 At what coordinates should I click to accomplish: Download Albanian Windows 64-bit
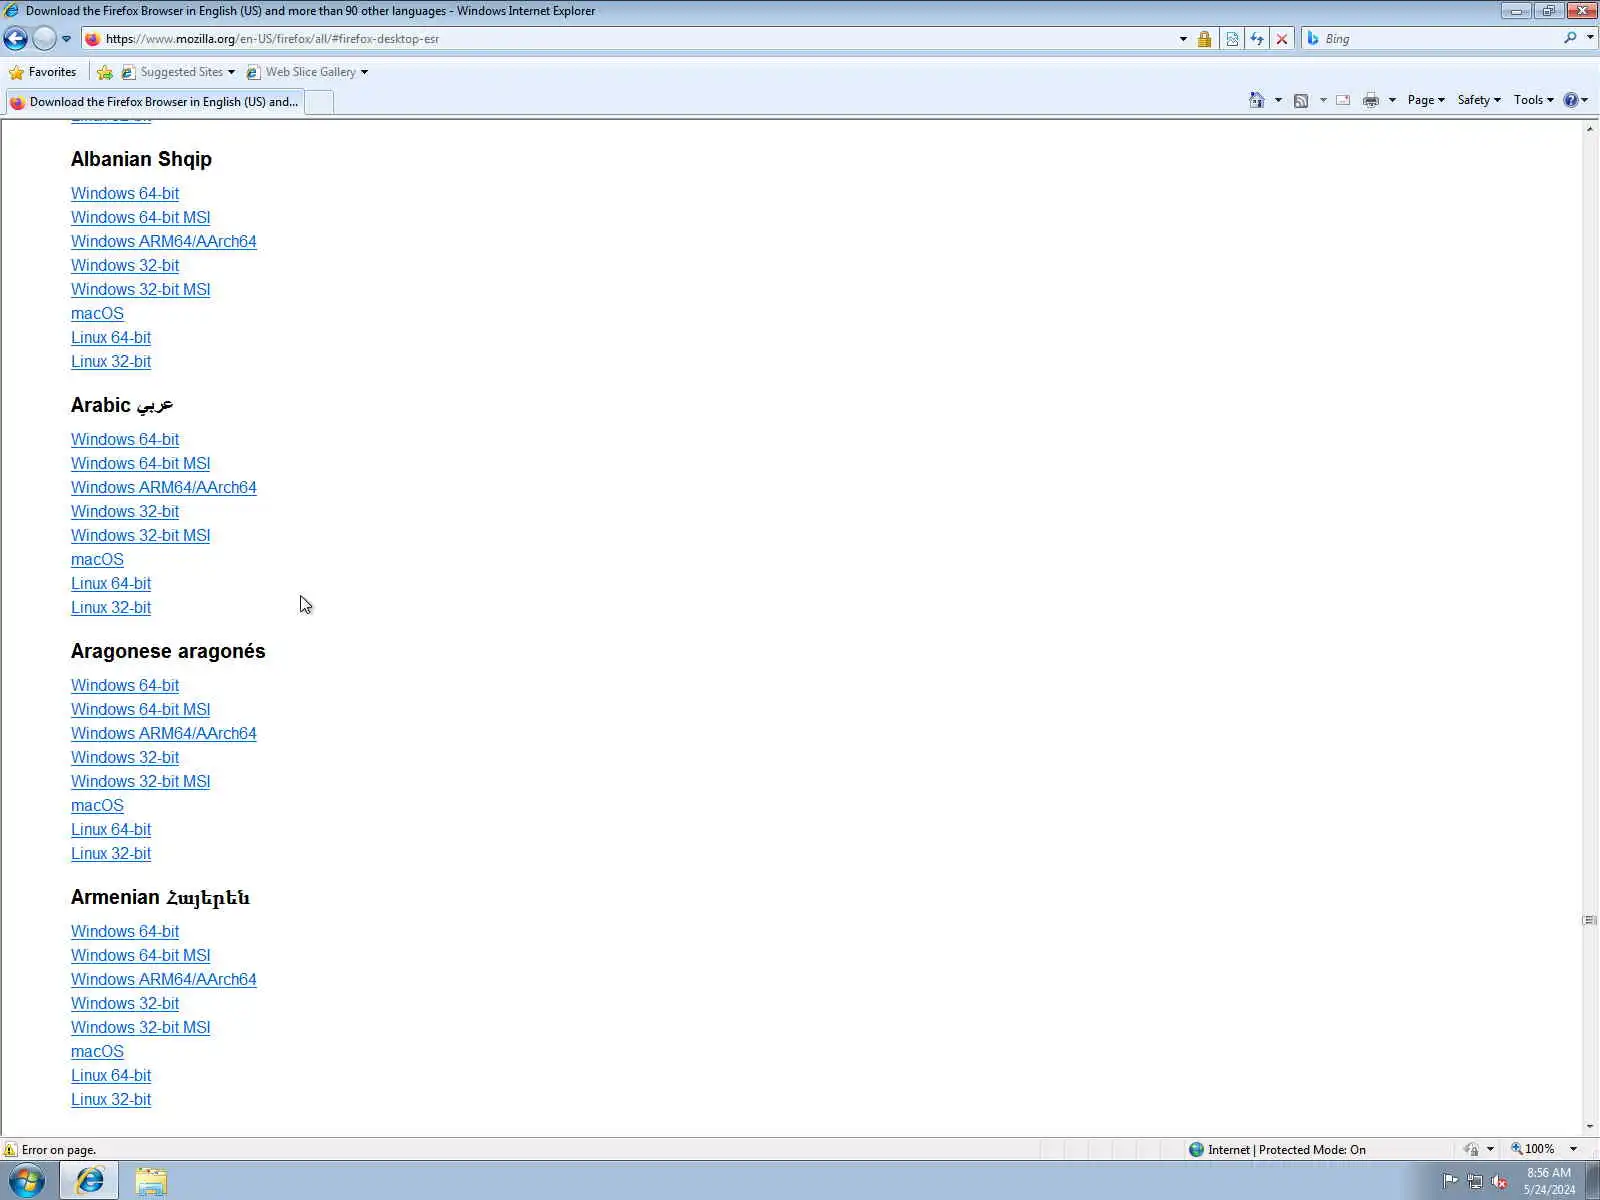coord(125,194)
